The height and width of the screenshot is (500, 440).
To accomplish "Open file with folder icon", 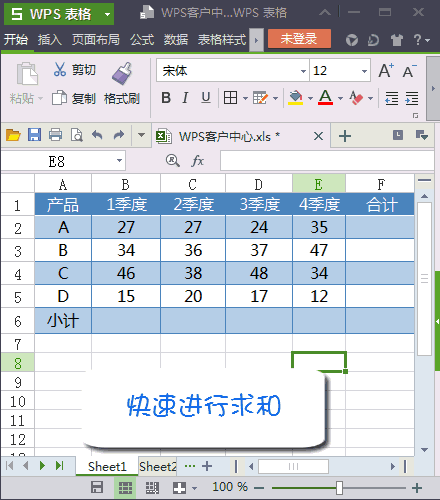I will (x=13, y=135).
